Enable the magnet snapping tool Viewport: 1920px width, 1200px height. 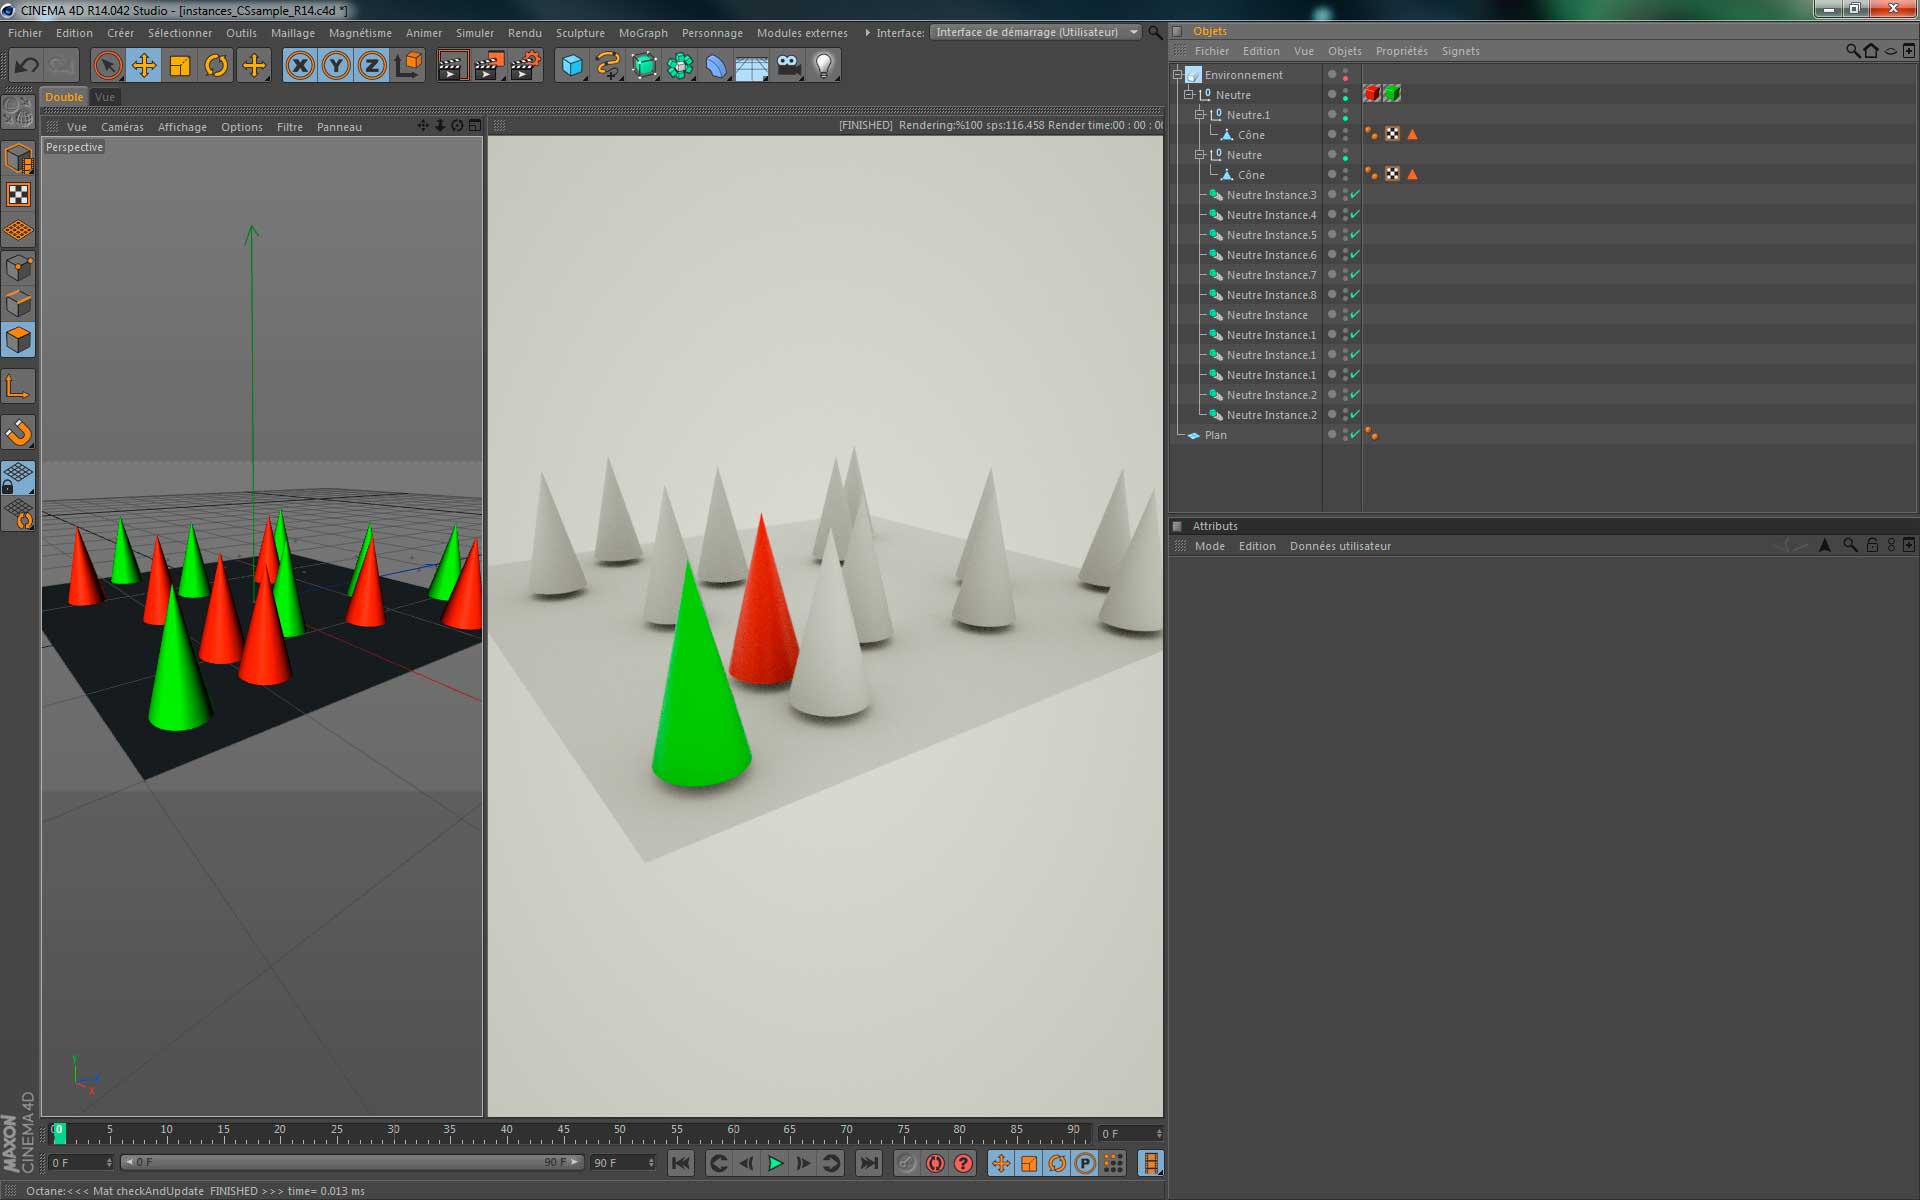18,432
